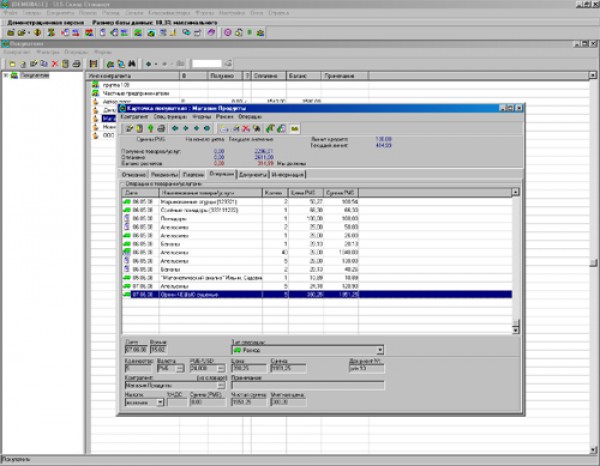Click the search input box in Buyers toolbar
The height and width of the screenshot is (466, 600).
(207, 64)
